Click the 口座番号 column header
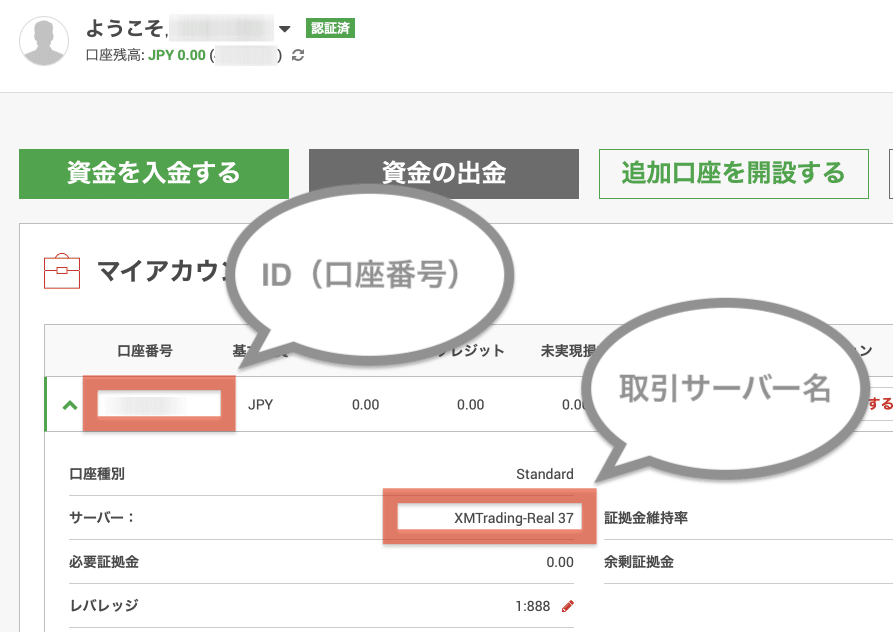893x632 pixels. [145, 351]
